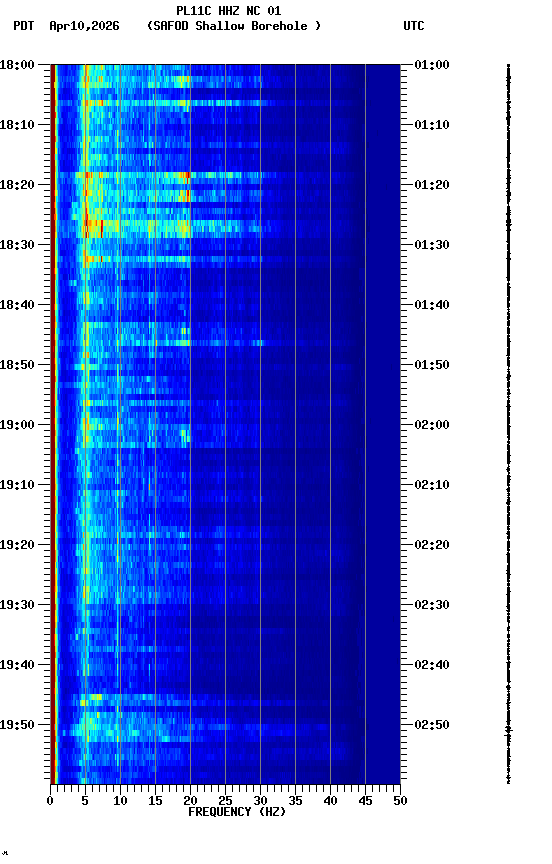The image size is (552, 864).
Task: Click the 01:20 UTC time label
Action: 432,185
